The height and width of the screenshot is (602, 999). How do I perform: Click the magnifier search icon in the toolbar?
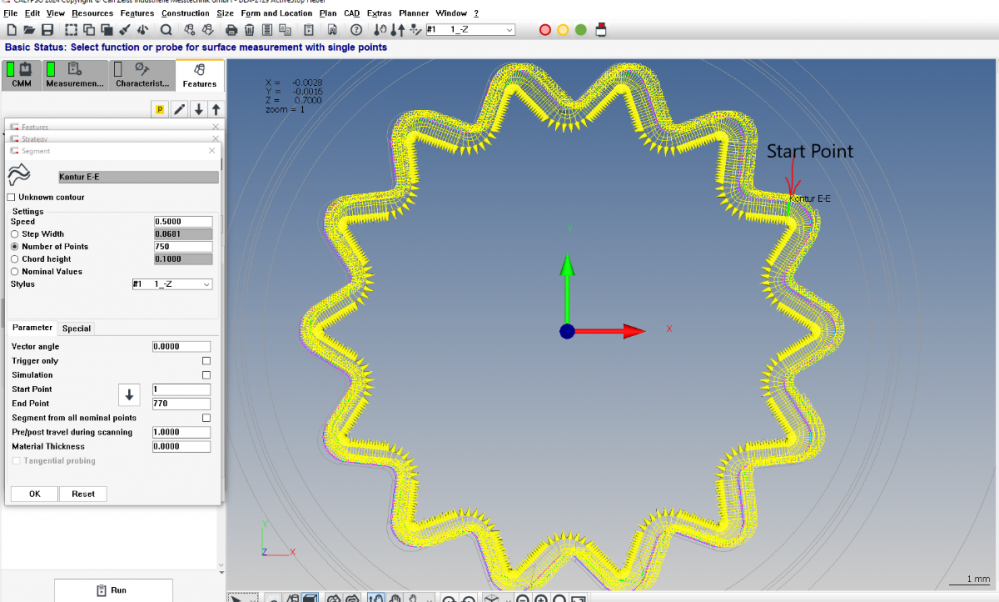click(x=166, y=30)
